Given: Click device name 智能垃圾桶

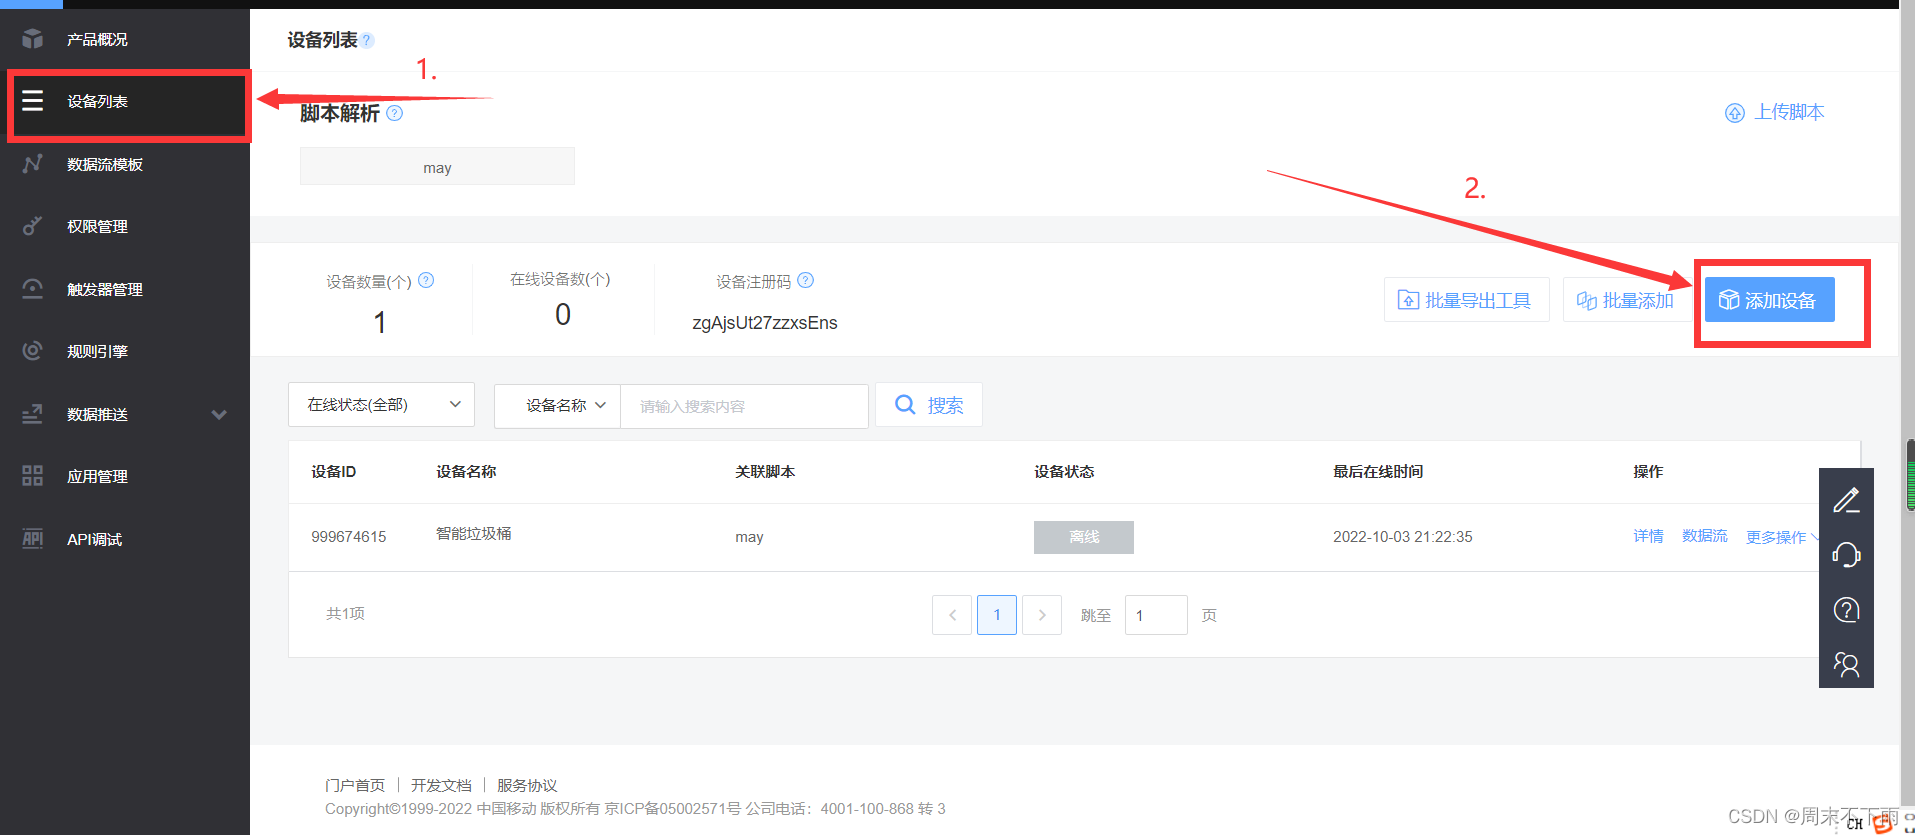Looking at the screenshot, I should pos(473,534).
